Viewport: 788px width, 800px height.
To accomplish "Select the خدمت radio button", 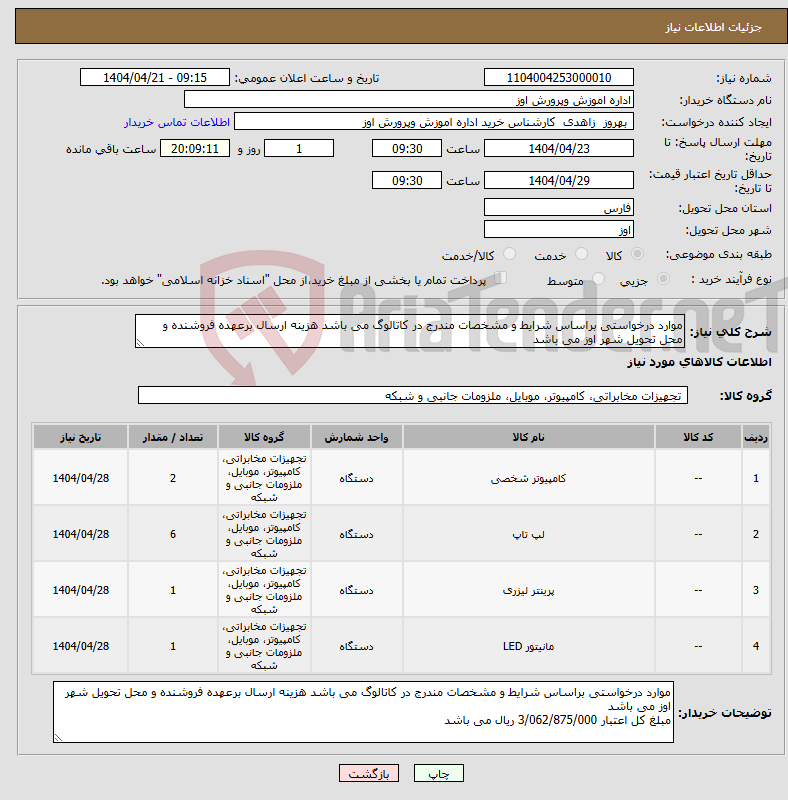I will pyautogui.click(x=581, y=254).
